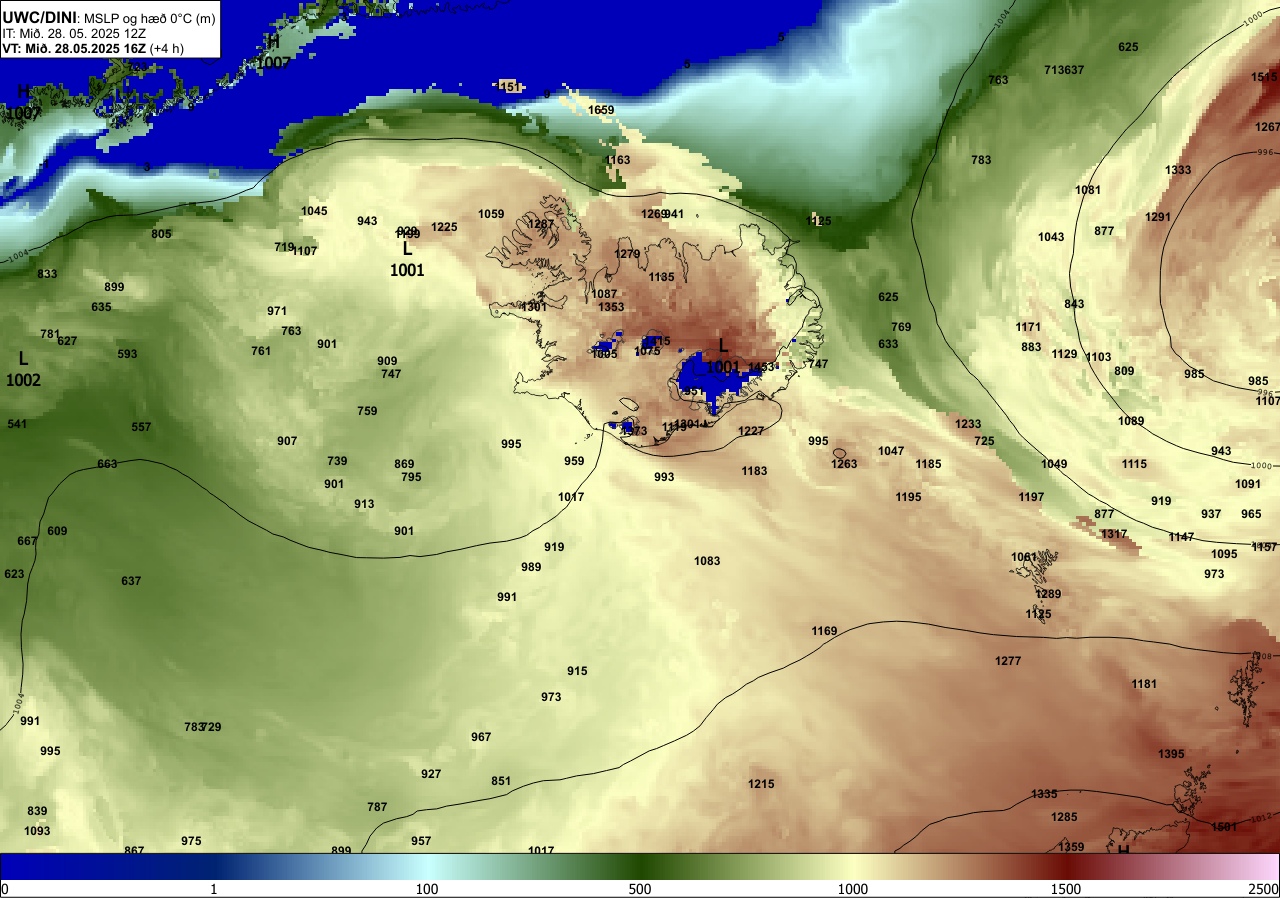Click the value 713637
Viewport: 1280px width, 898px height.
(x=1064, y=70)
